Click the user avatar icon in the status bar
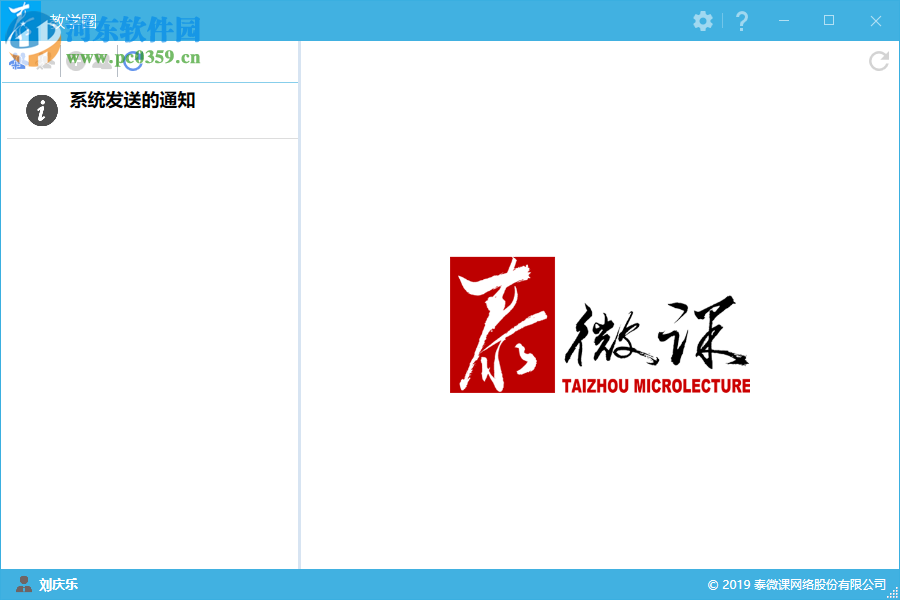 (x=24, y=584)
